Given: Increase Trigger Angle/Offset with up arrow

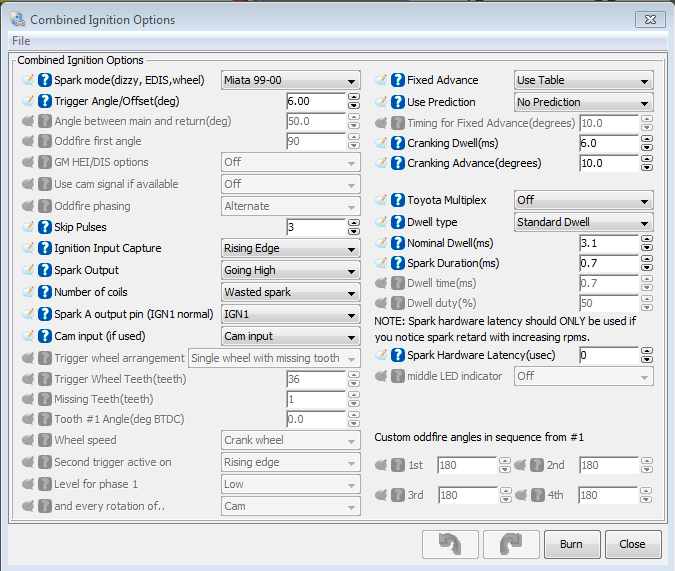Looking at the screenshot, I should [x=353, y=97].
